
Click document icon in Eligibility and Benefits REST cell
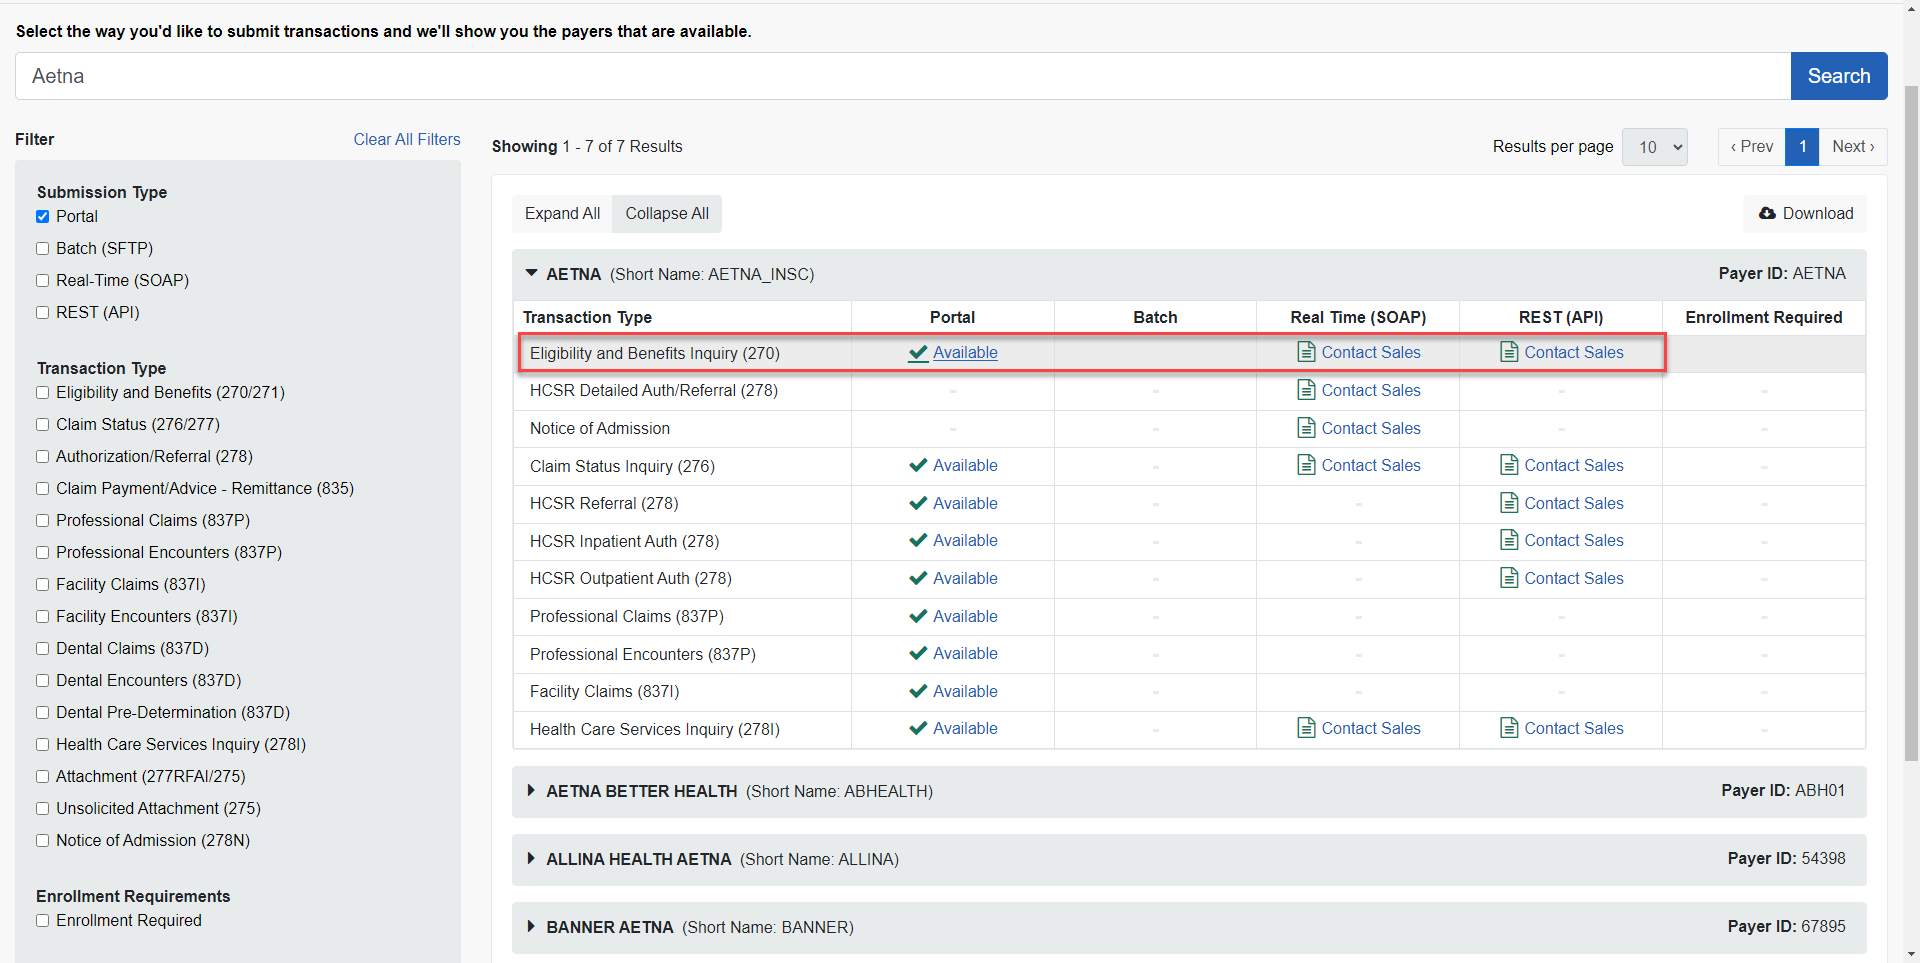tap(1509, 352)
